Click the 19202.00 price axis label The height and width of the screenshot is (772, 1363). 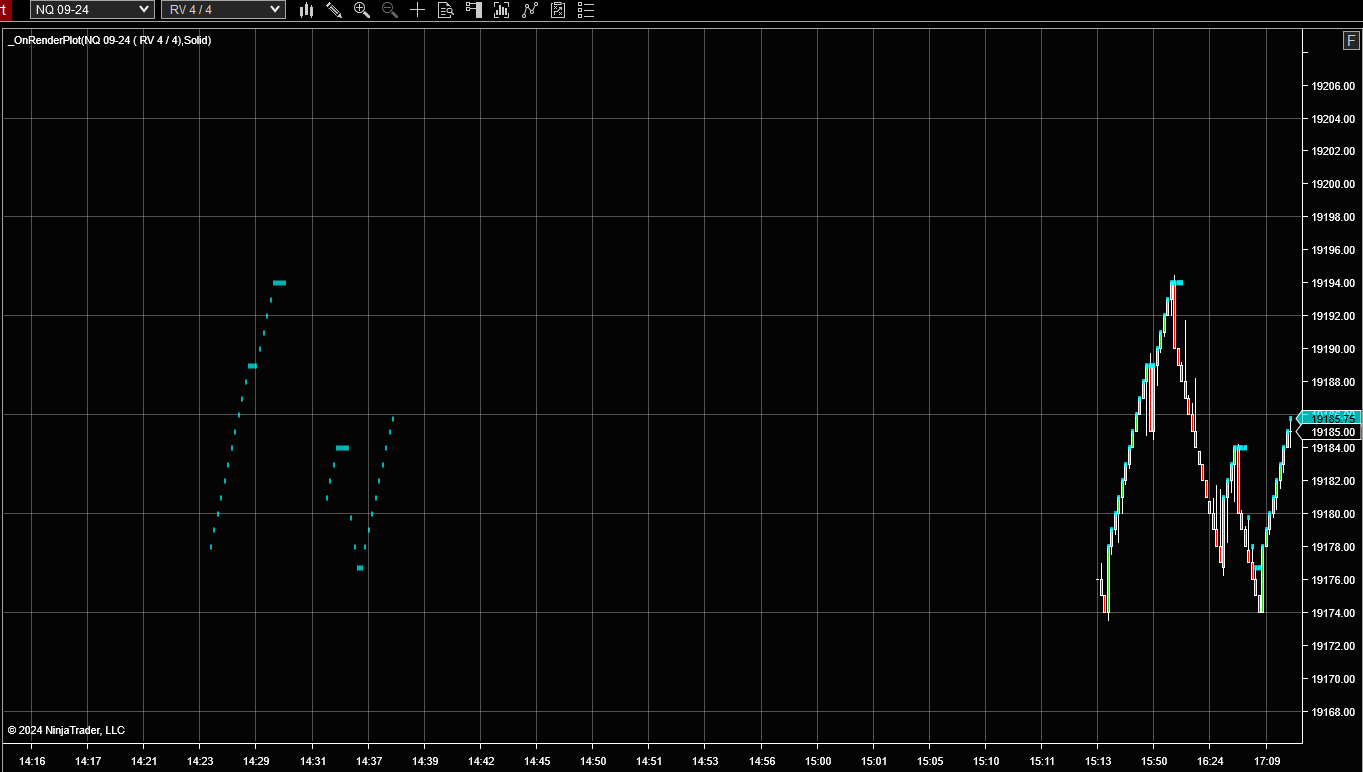point(1333,151)
